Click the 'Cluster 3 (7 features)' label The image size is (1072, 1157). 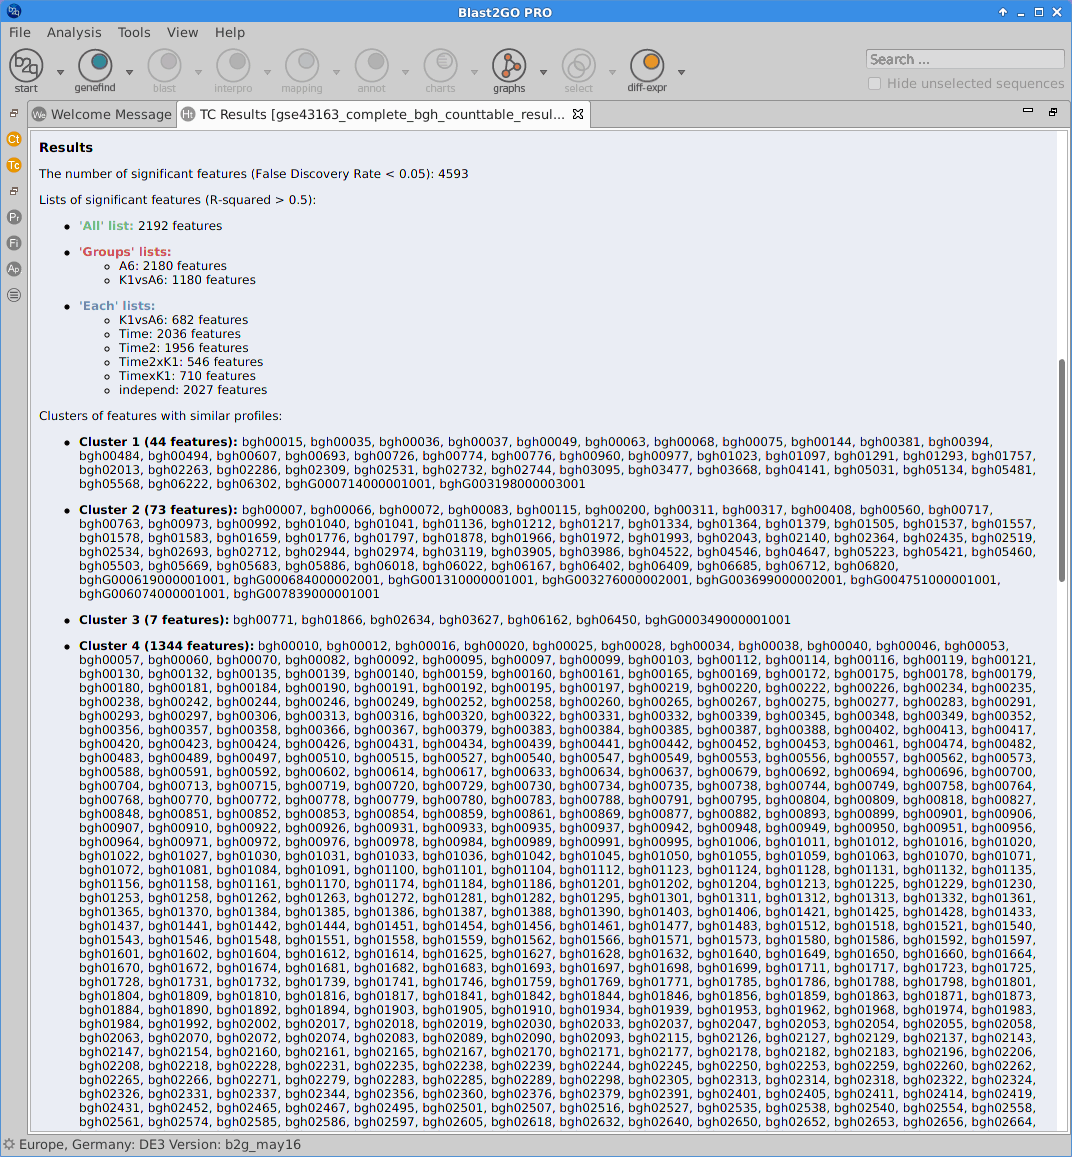(154, 620)
